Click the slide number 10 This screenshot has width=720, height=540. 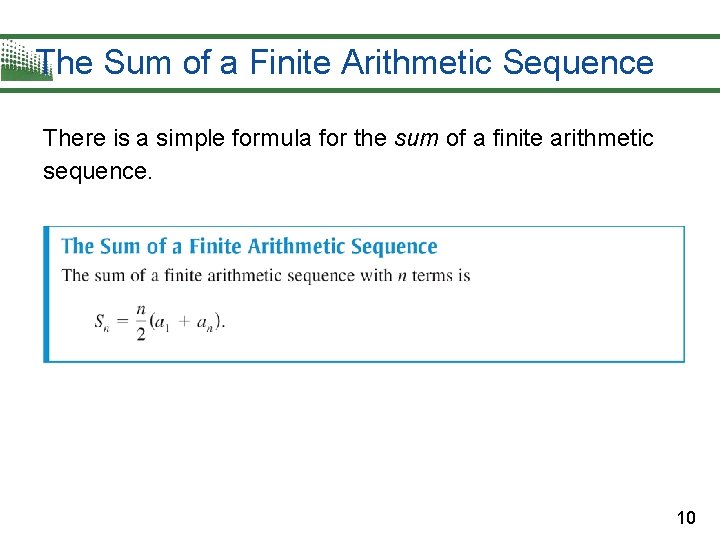(685, 517)
